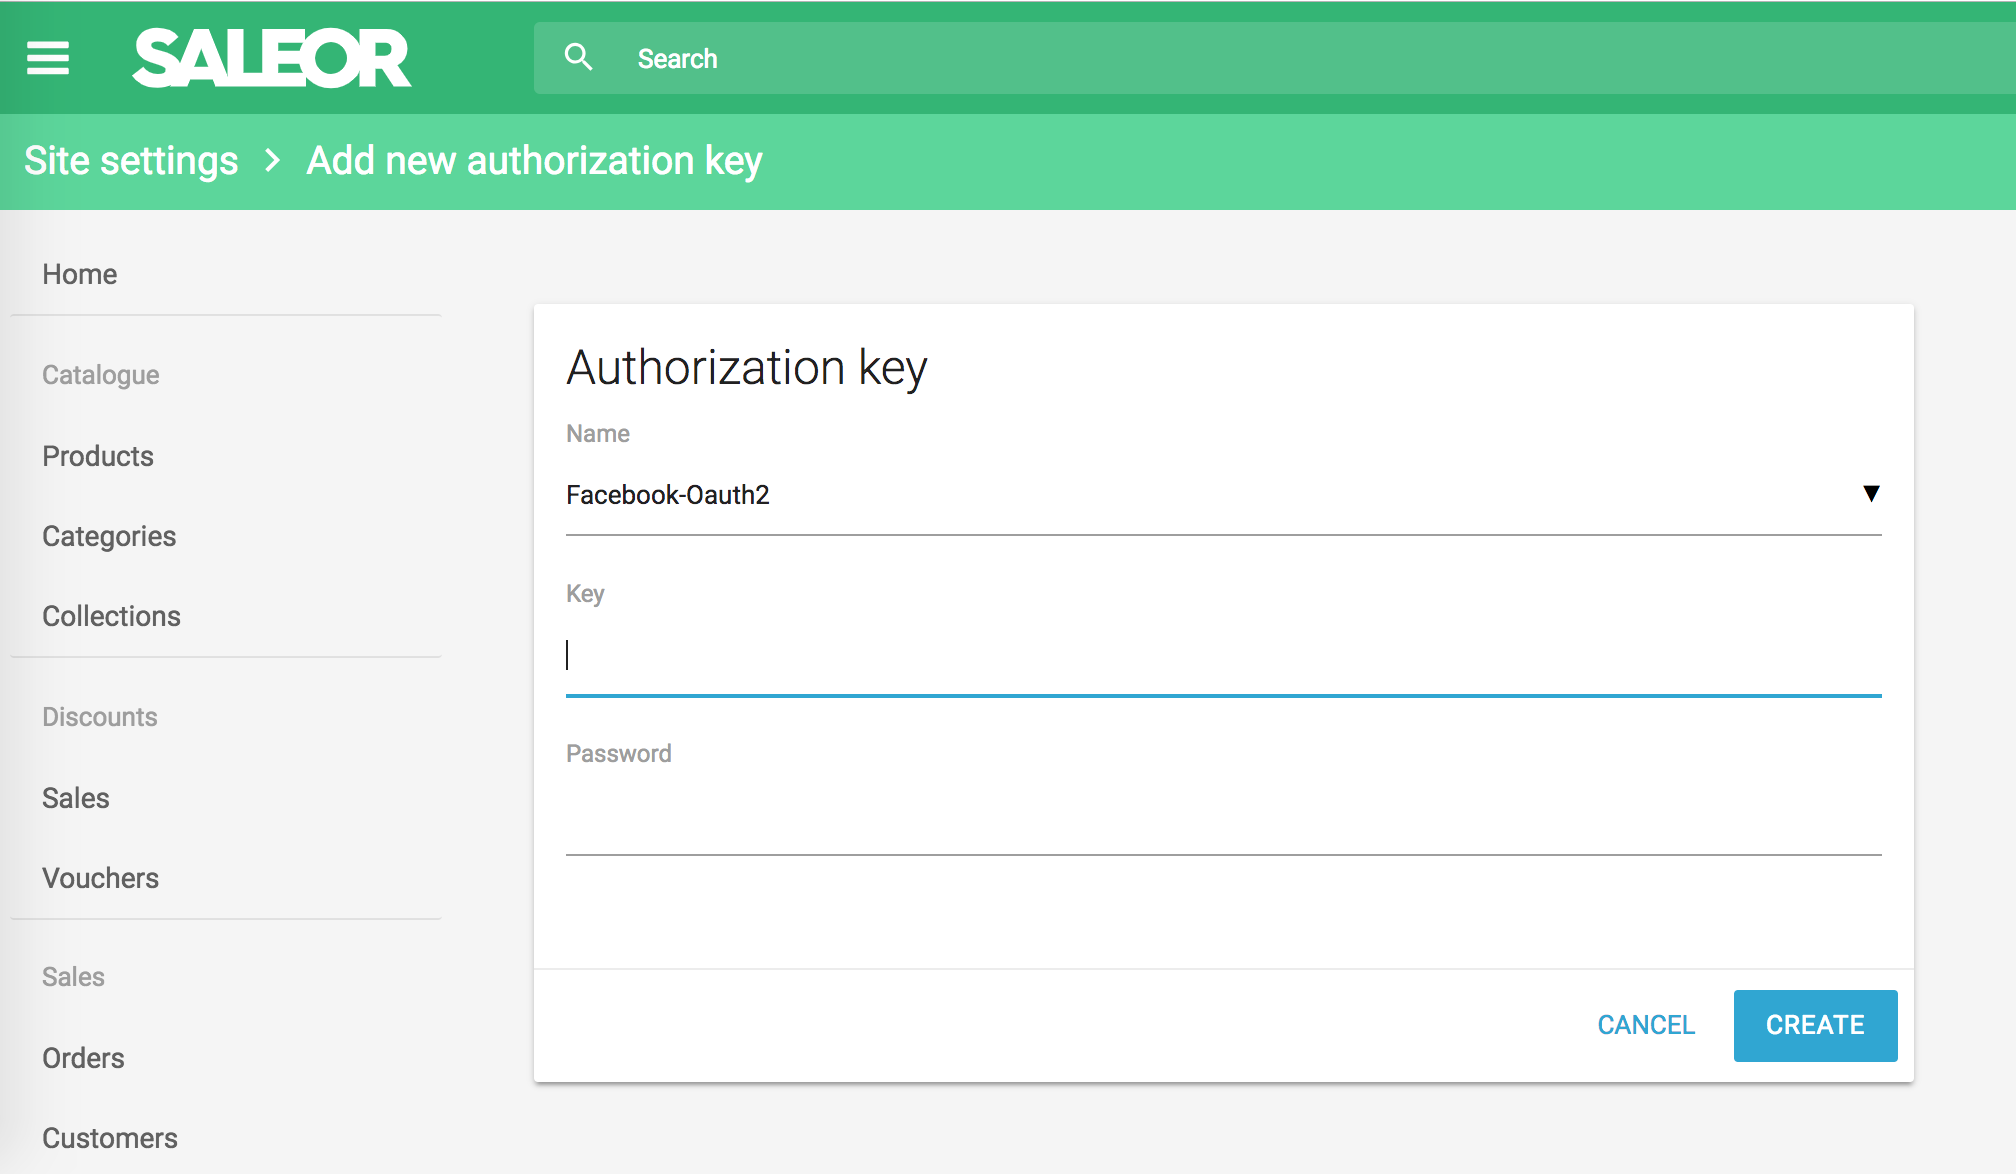Click the Saleor logo
The height and width of the screenshot is (1174, 2016).
(272, 58)
